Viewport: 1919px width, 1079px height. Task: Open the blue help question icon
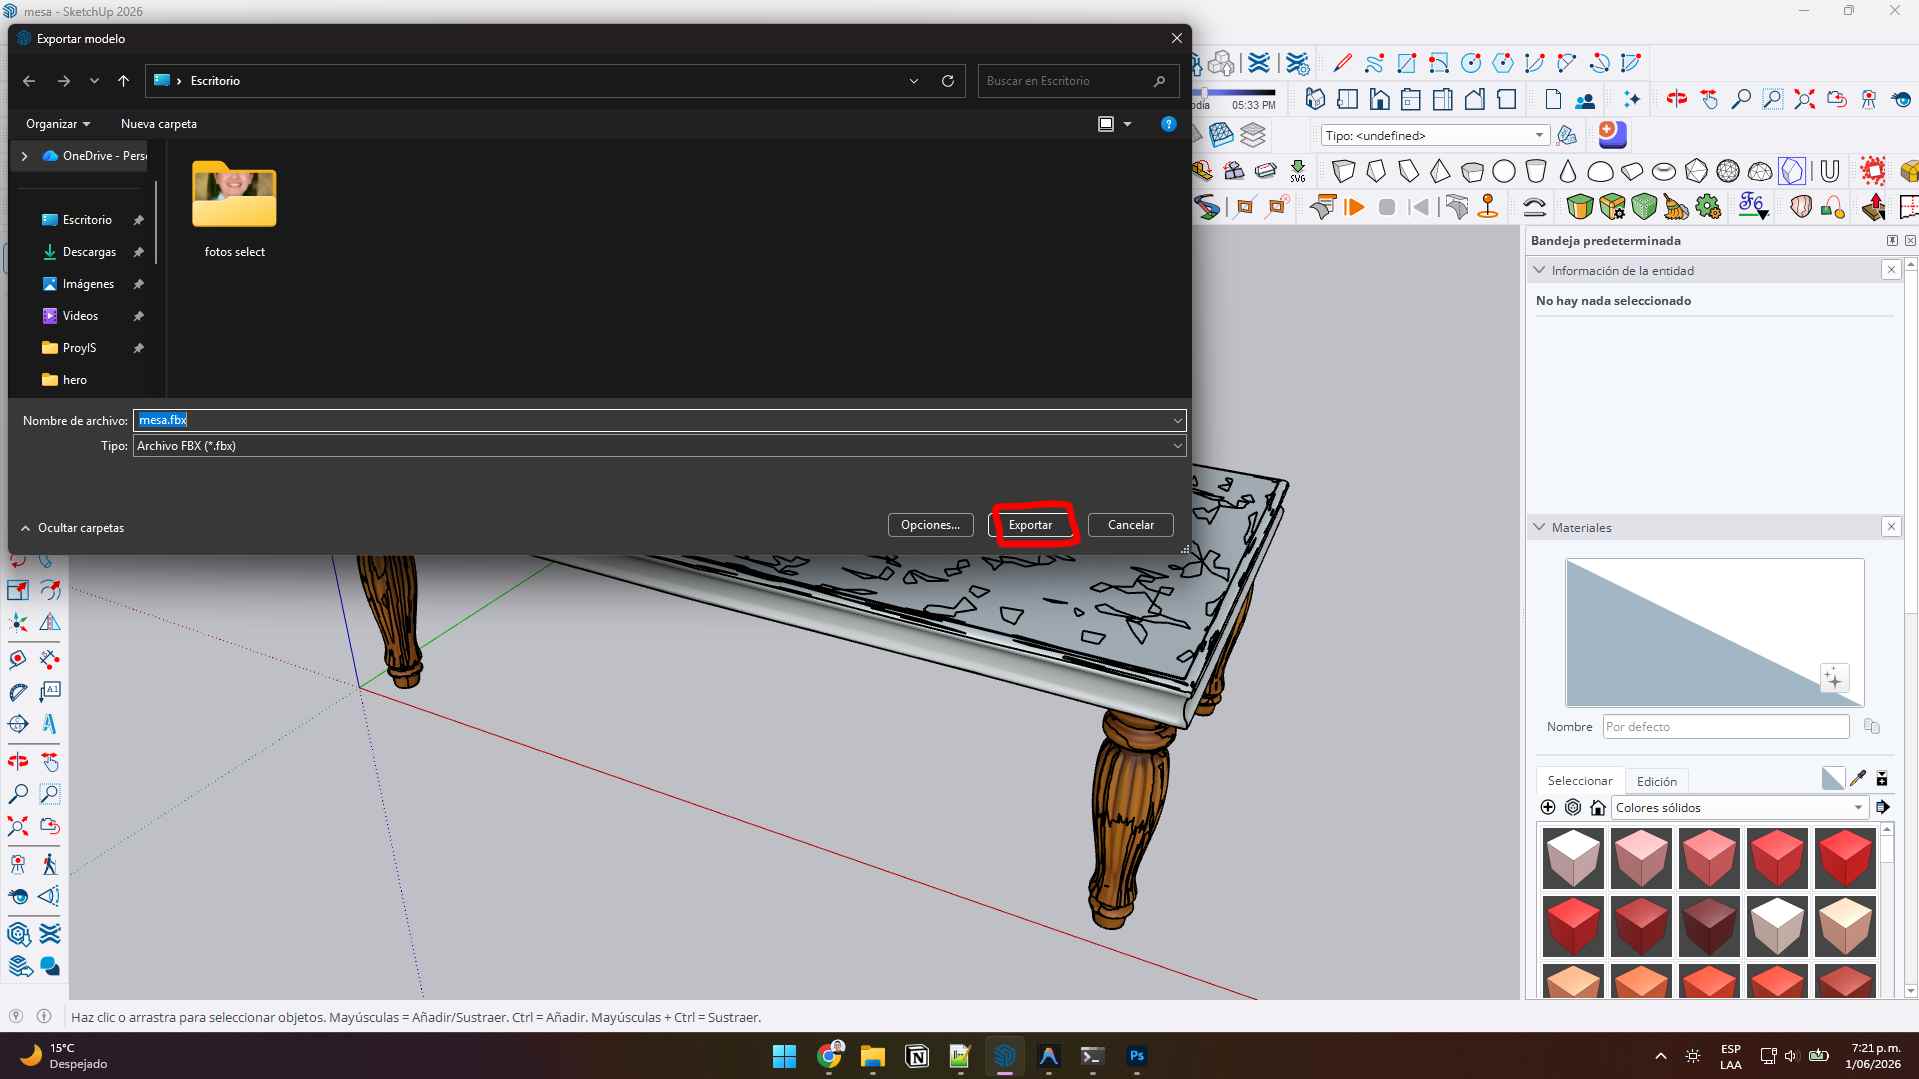pyautogui.click(x=1168, y=124)
